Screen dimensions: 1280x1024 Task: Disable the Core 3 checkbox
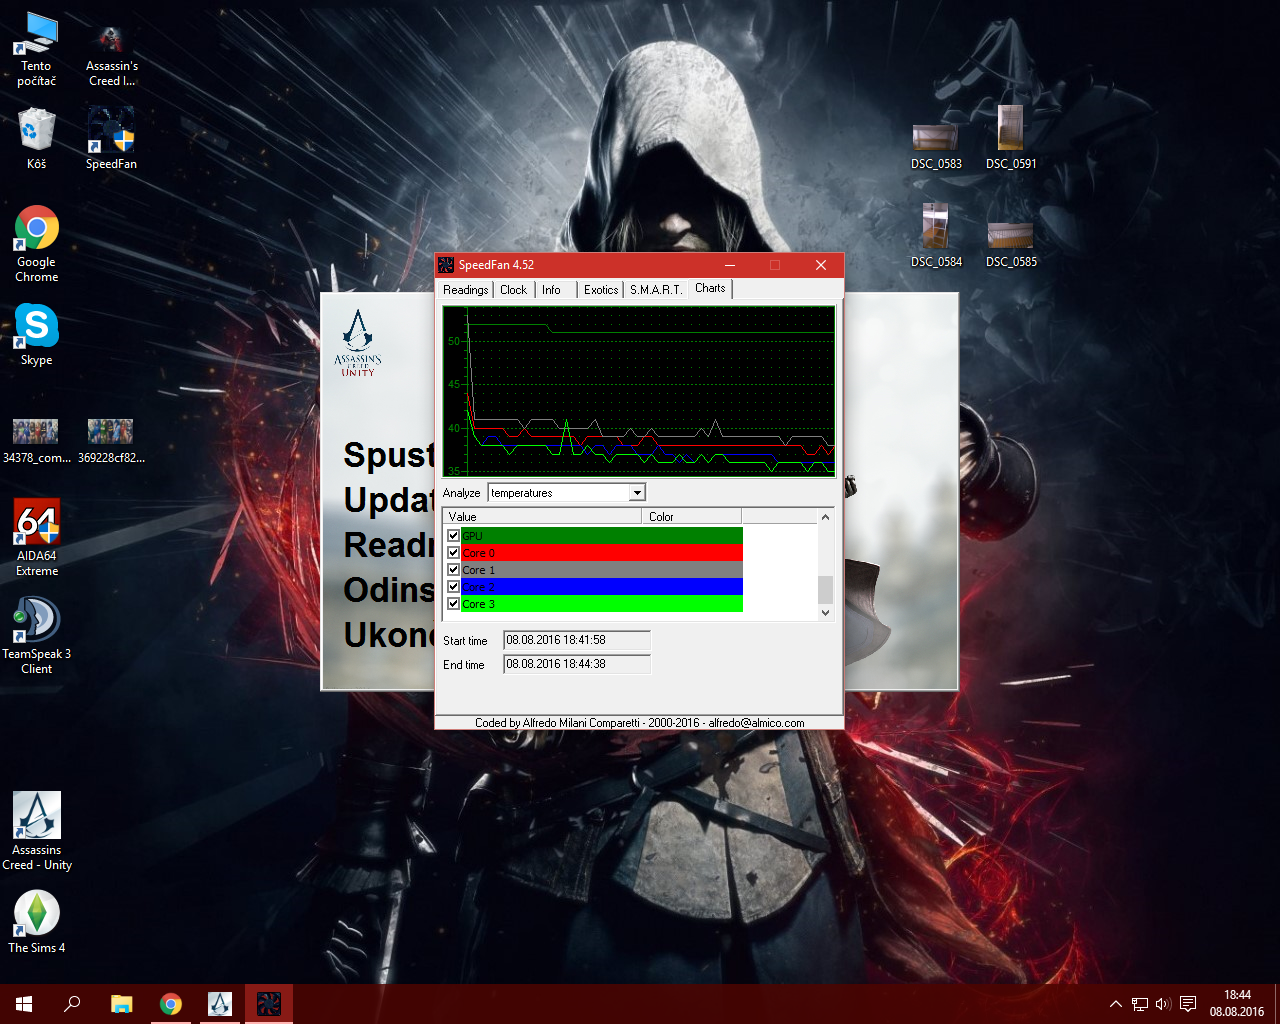453,604
